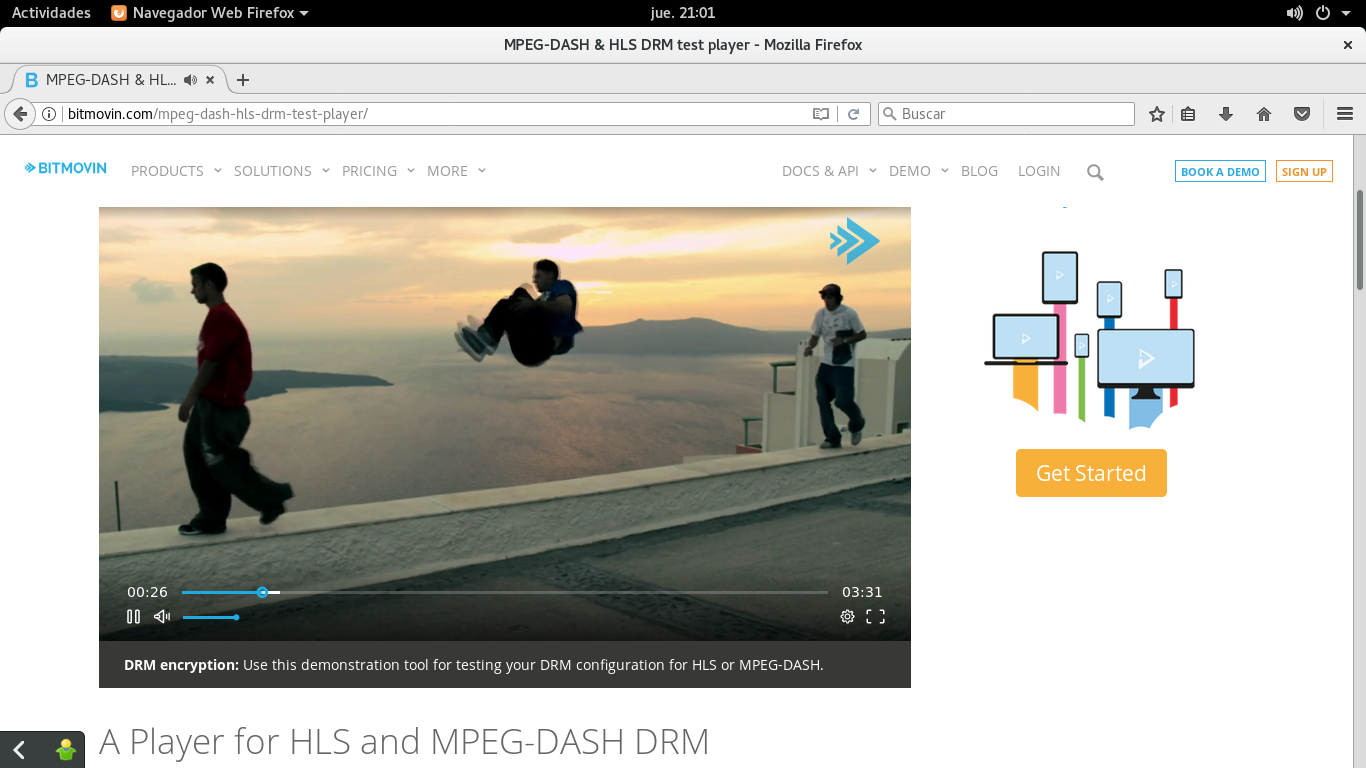
Task: Mute the player volume speaker icon
Action: 162,617
